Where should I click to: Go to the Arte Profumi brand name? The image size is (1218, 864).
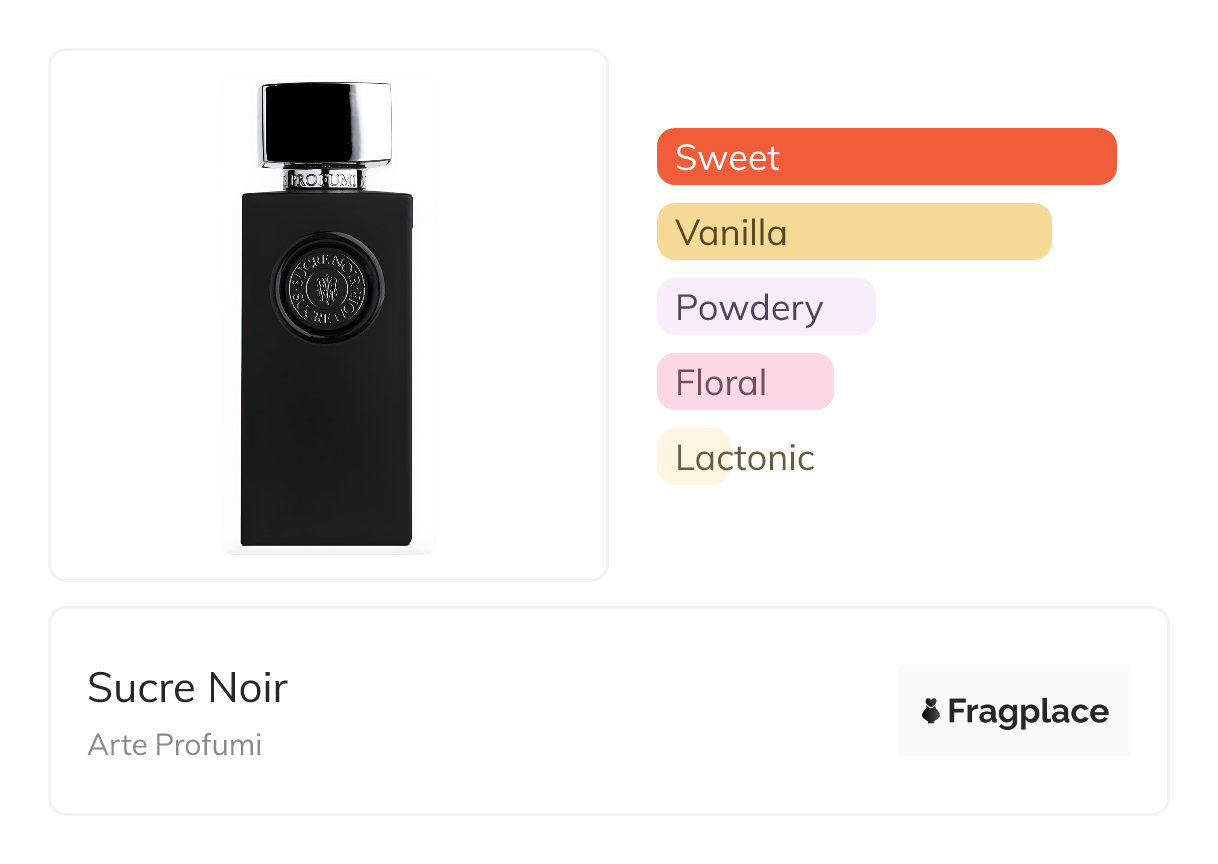tap(175, 745)
